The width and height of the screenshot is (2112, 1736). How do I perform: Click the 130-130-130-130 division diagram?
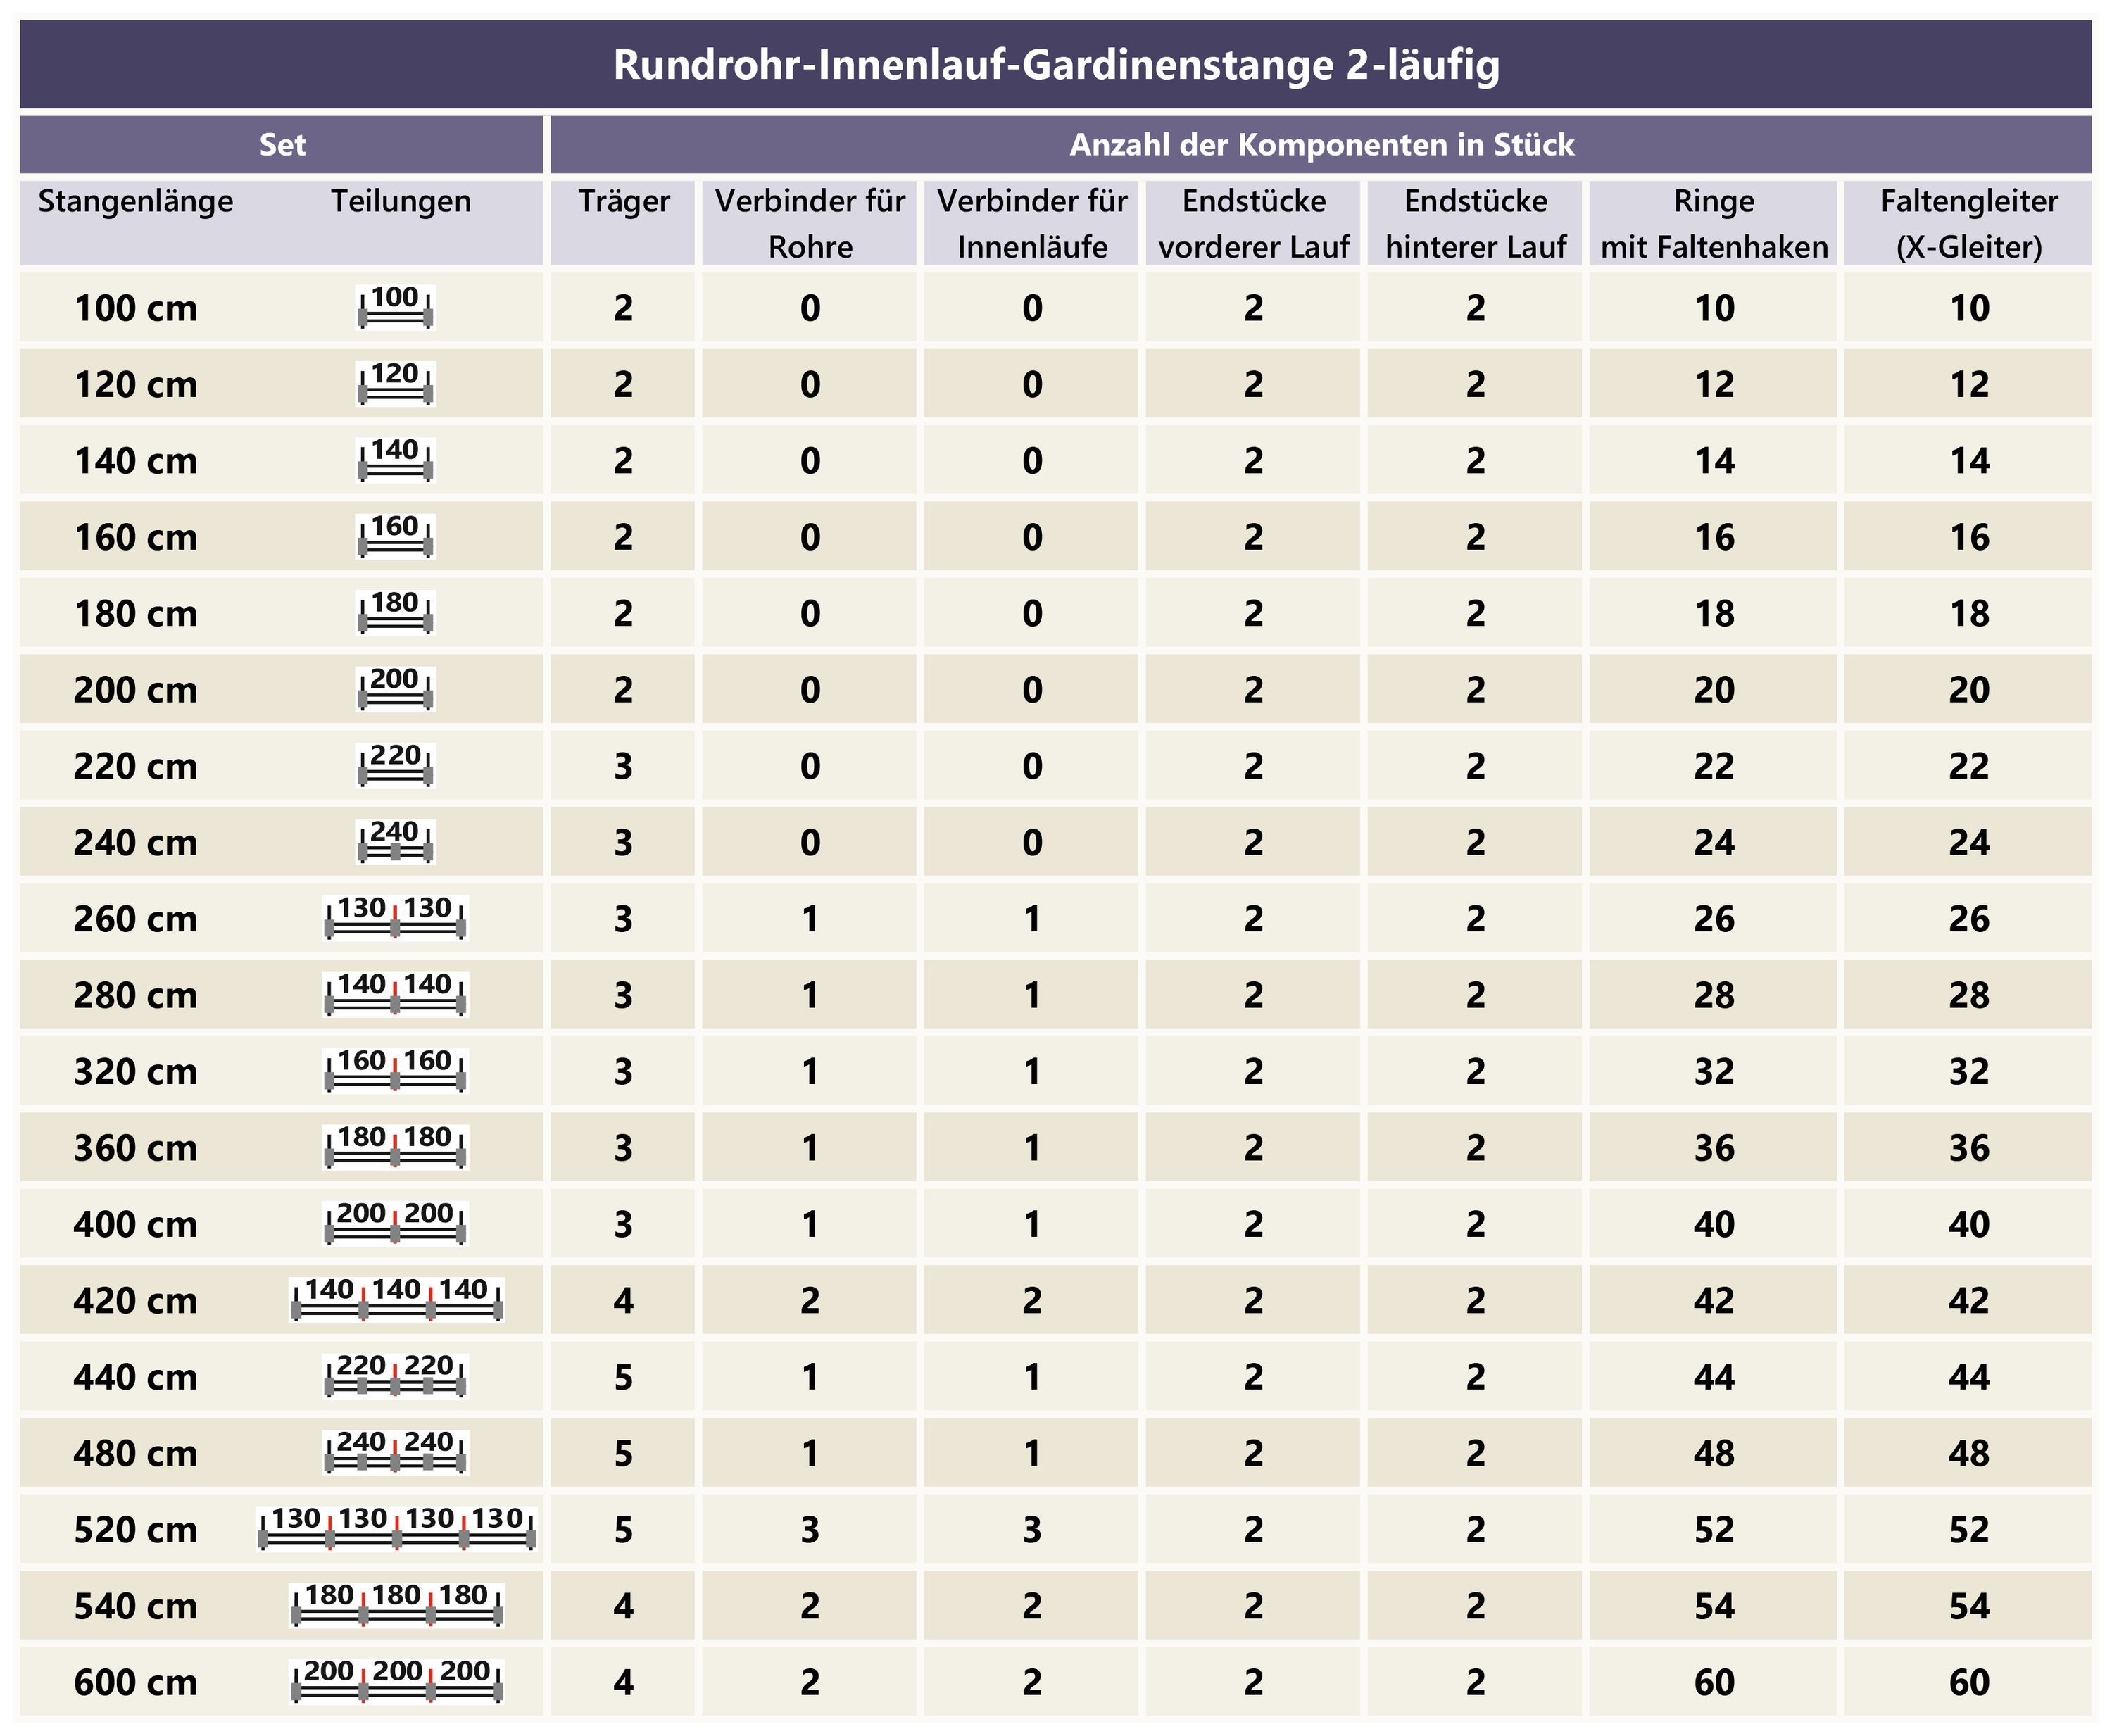pos(397,1528)
